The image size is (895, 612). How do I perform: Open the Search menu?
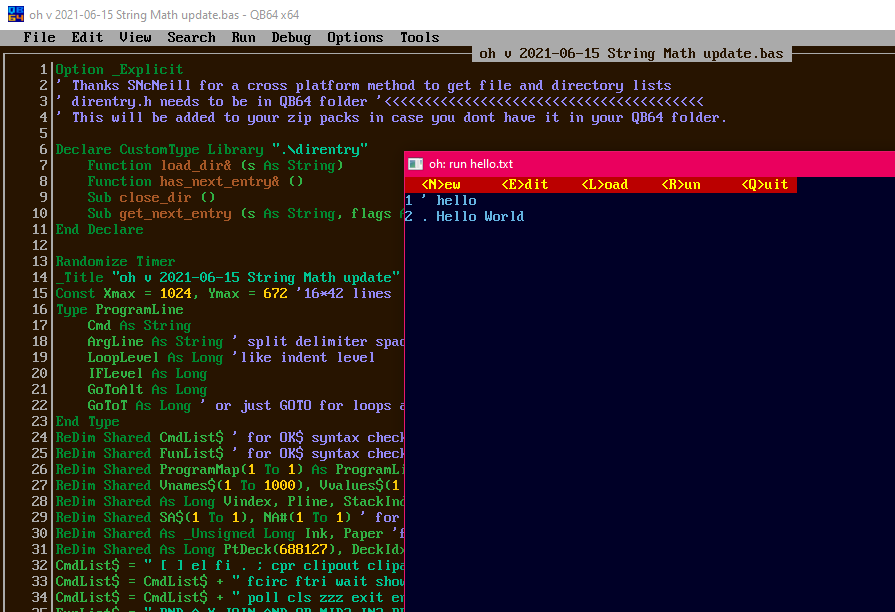(191, 38)
